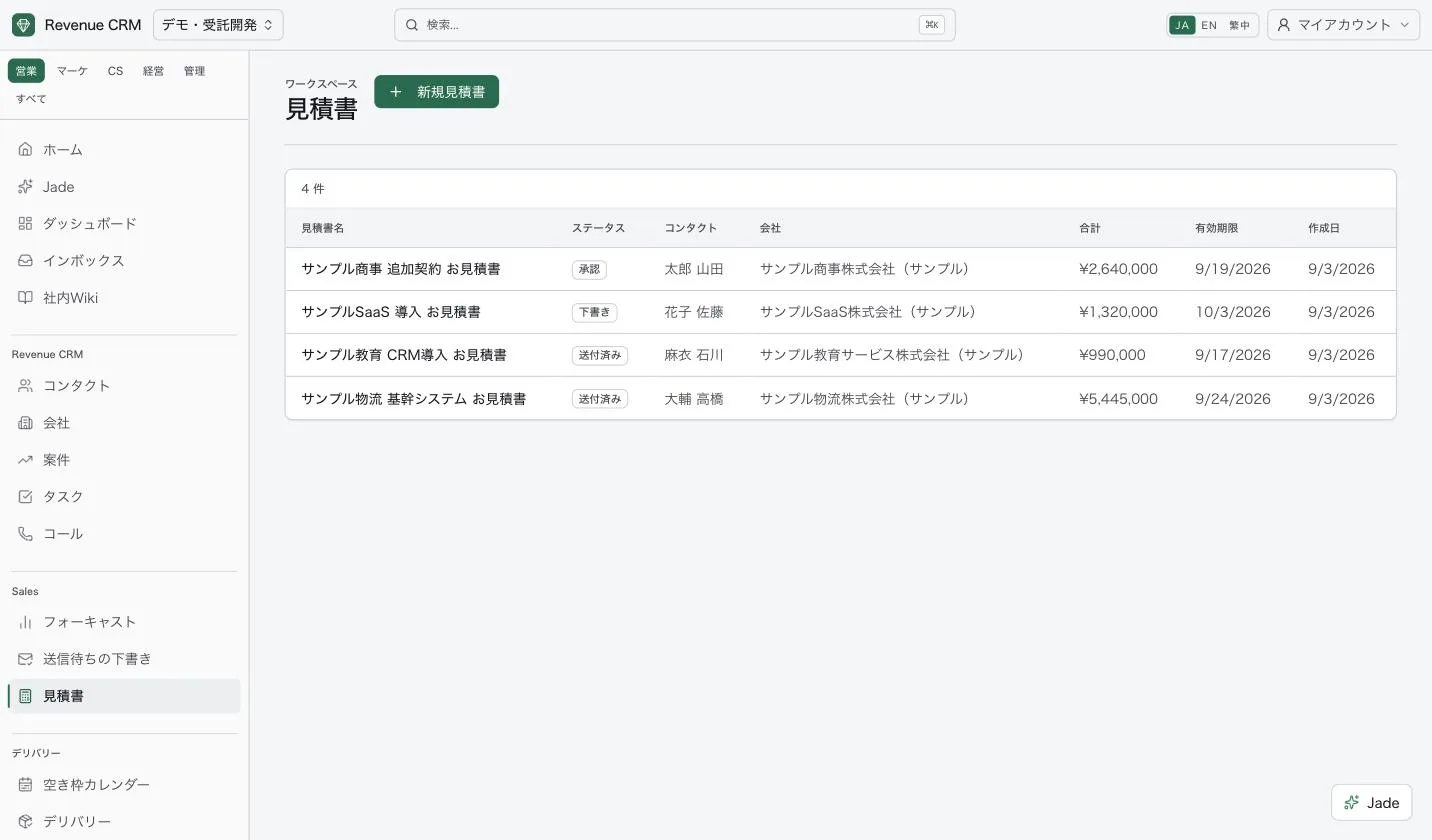Sort by 会社 column header
1432x840 pixels.
tap(770, 228)
